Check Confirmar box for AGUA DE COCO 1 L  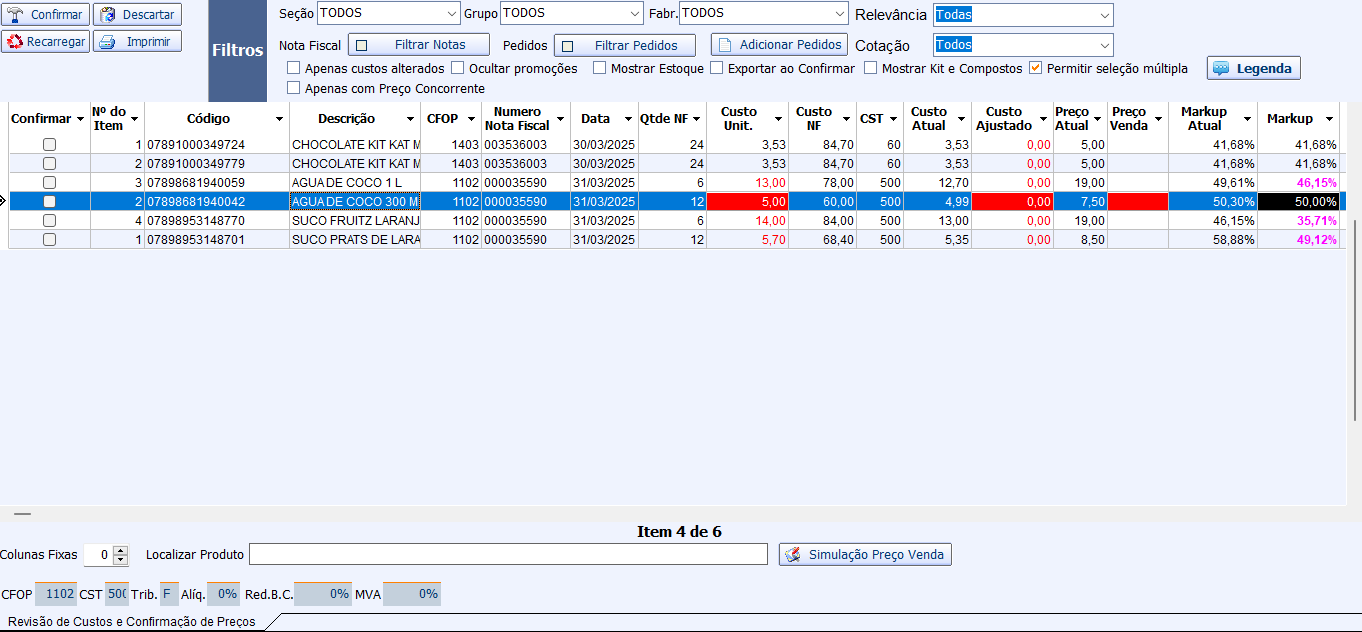coord(49,183)
